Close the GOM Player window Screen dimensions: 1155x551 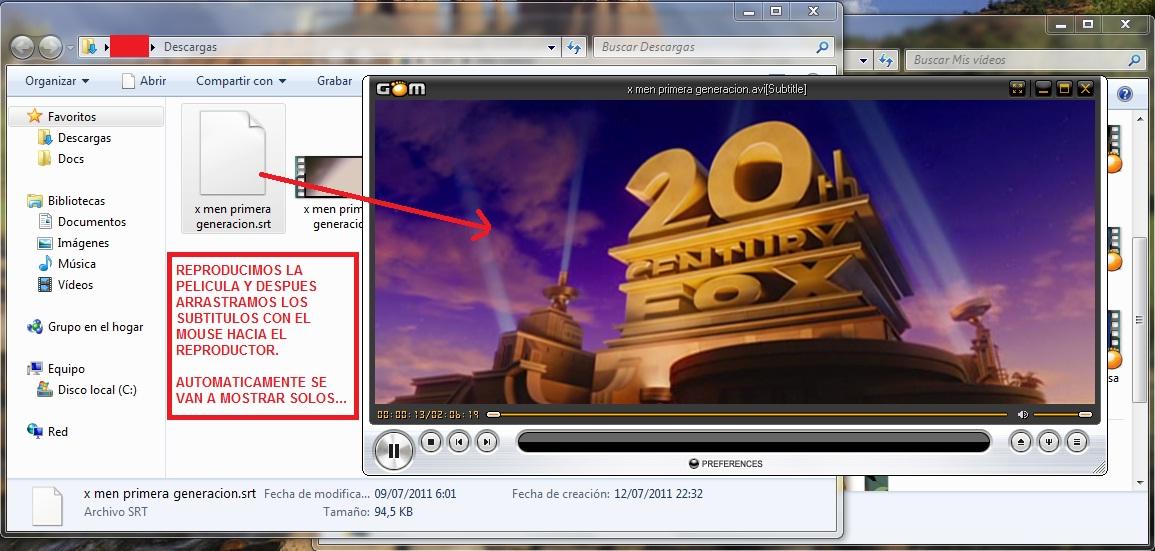coord(1085,89)
